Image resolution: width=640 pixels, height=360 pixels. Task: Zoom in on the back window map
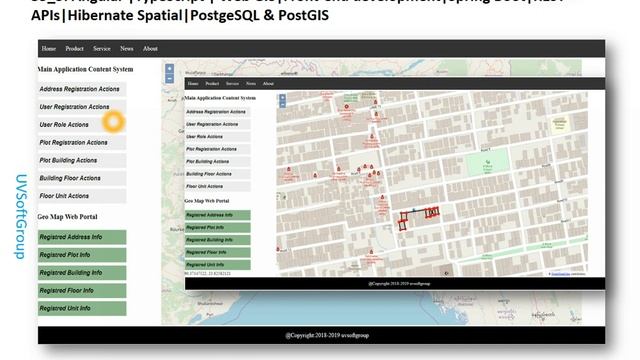tap(169, 69)
